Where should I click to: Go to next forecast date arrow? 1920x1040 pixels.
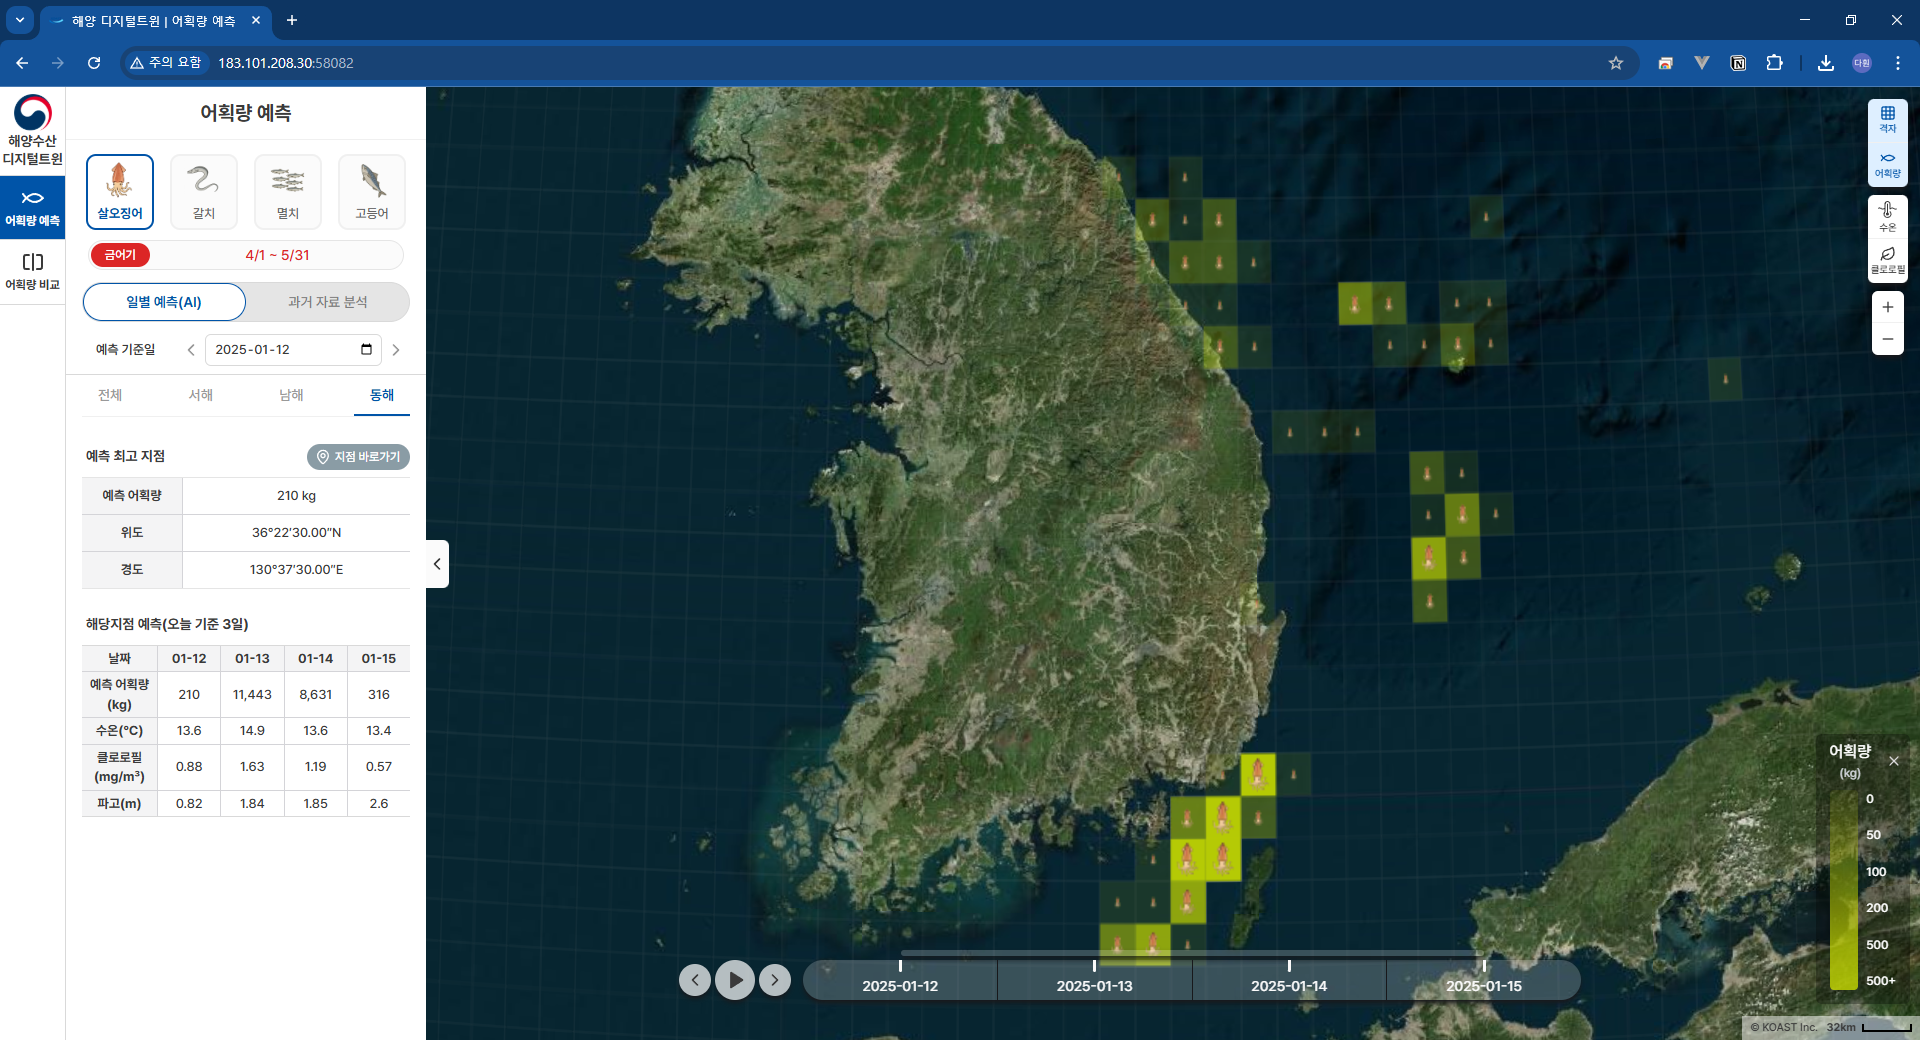[x=396, y=350]
